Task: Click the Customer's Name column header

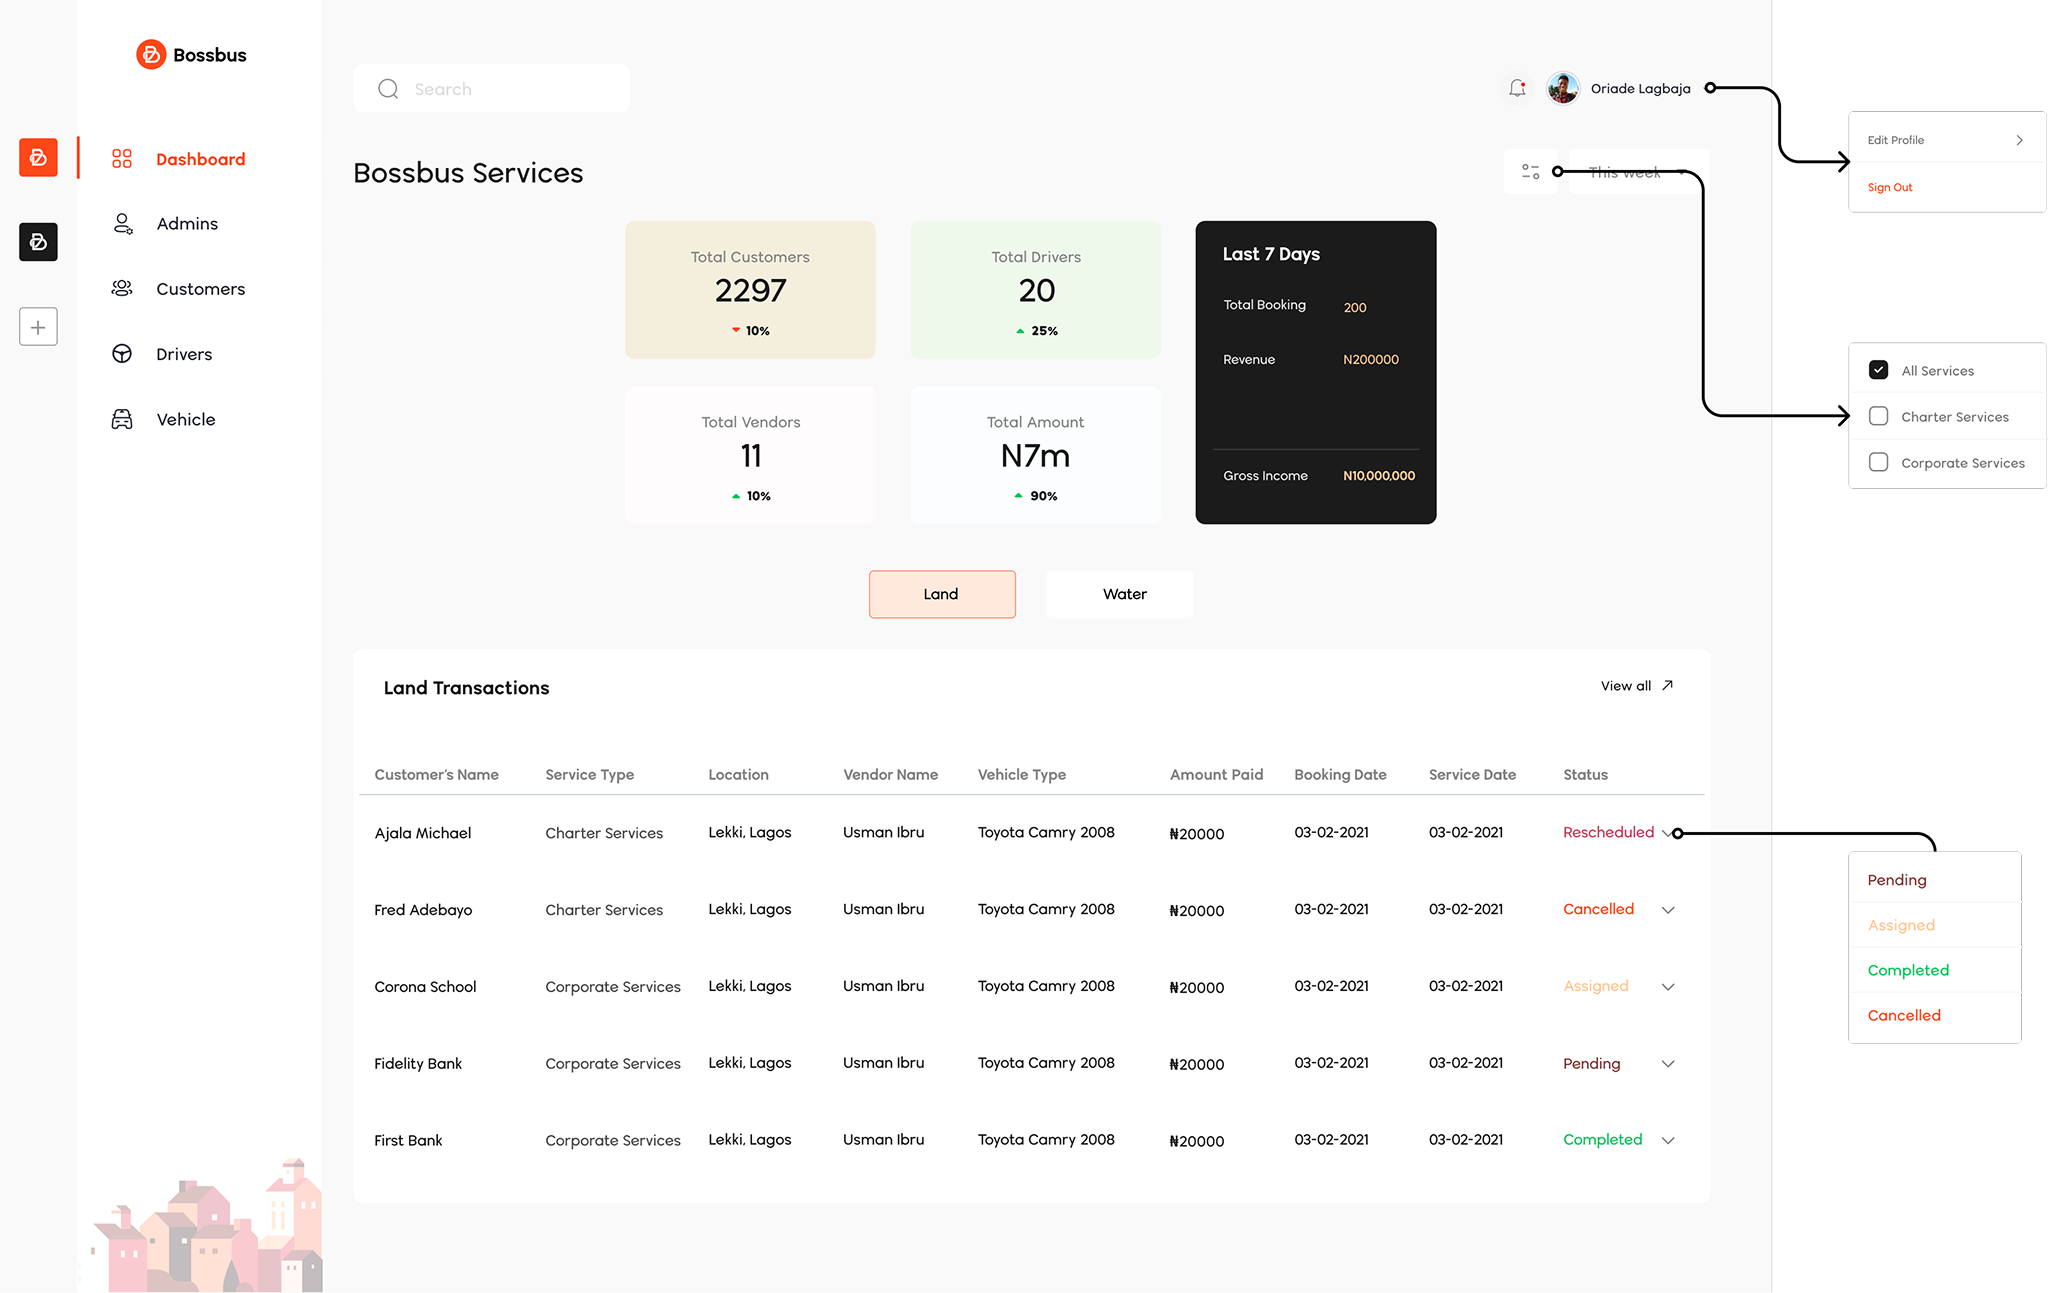Action: (436, 775)
